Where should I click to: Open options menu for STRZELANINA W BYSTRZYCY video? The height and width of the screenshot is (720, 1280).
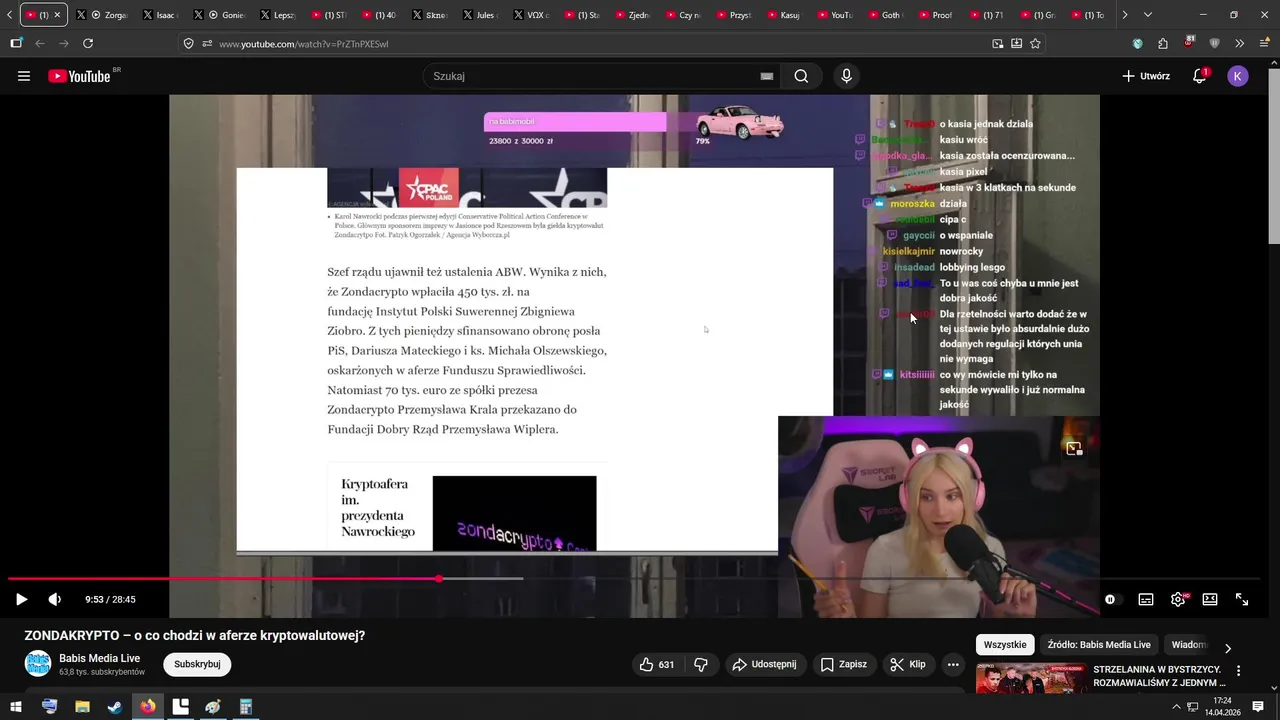point(1239,671)
